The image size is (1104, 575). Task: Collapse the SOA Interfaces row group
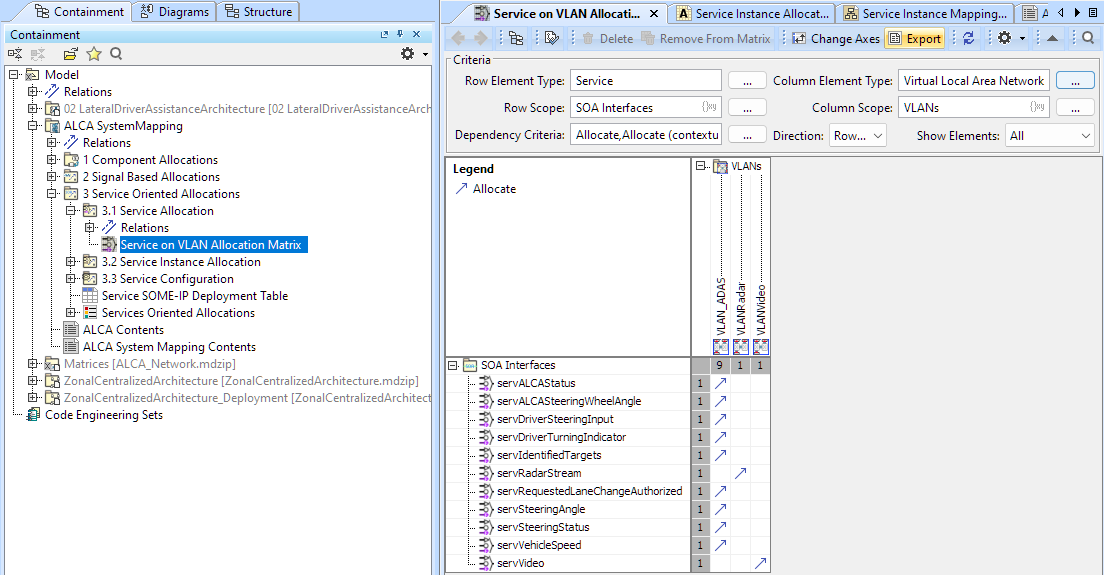453,365
